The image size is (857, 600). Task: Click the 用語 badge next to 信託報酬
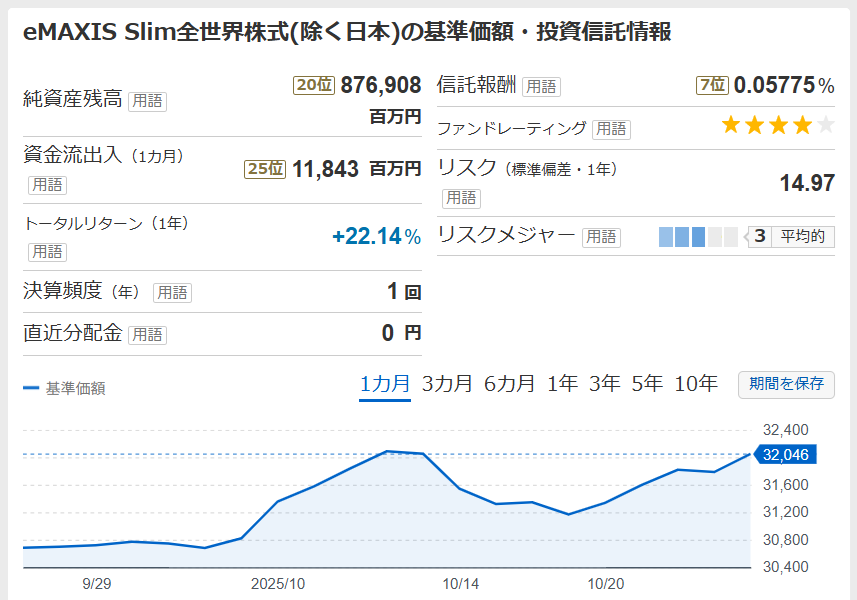click(x=541, y=87)
